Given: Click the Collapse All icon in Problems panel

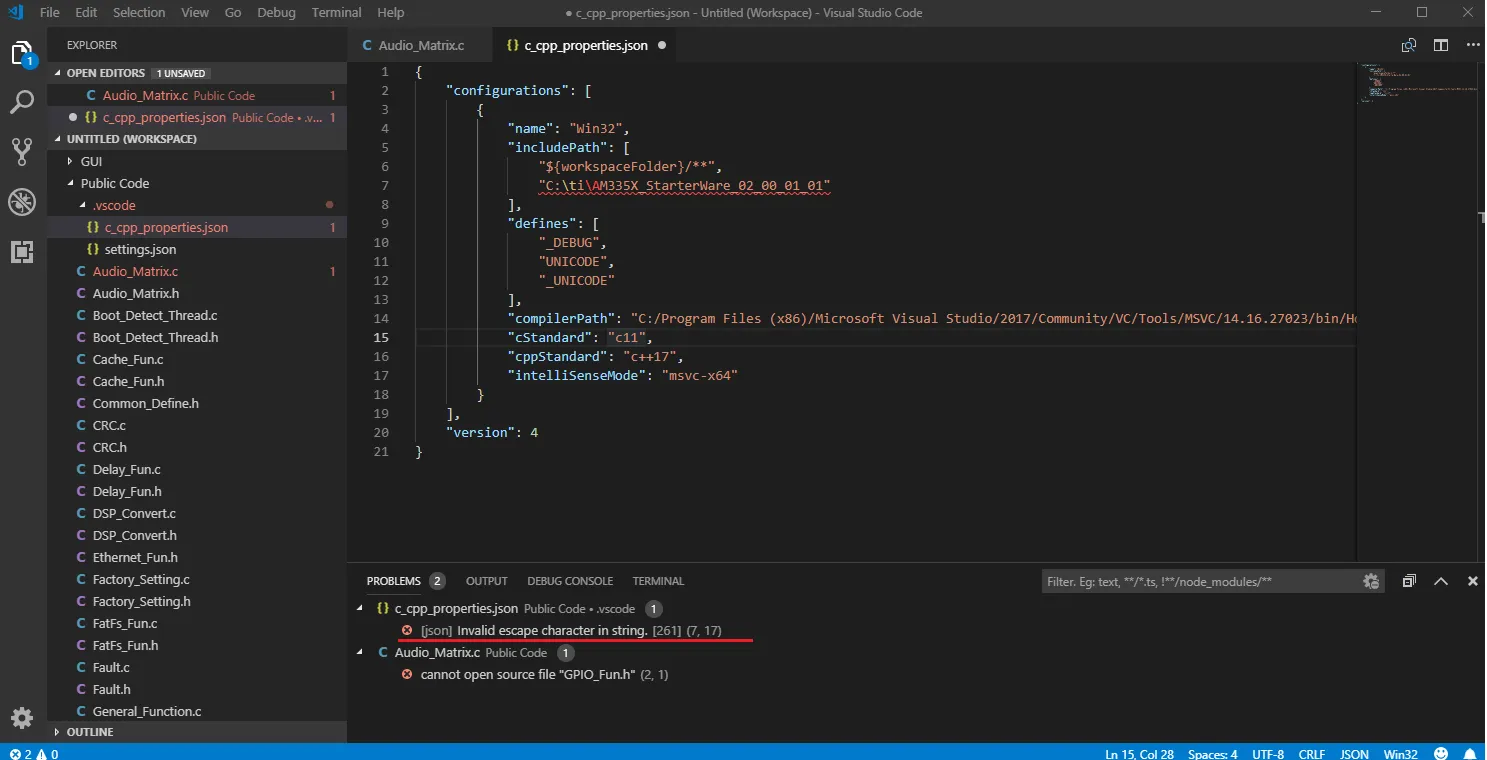Looking at the screenshot, I should (1409, 581).
